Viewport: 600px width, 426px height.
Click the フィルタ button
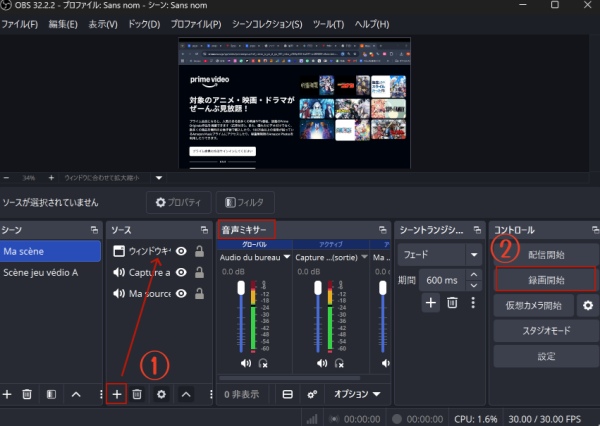tap(245, 202)
